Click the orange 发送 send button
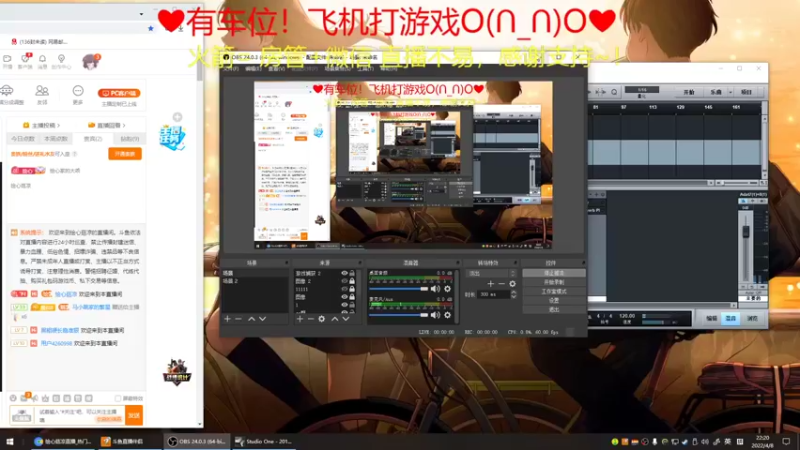 tap(134, 415)
